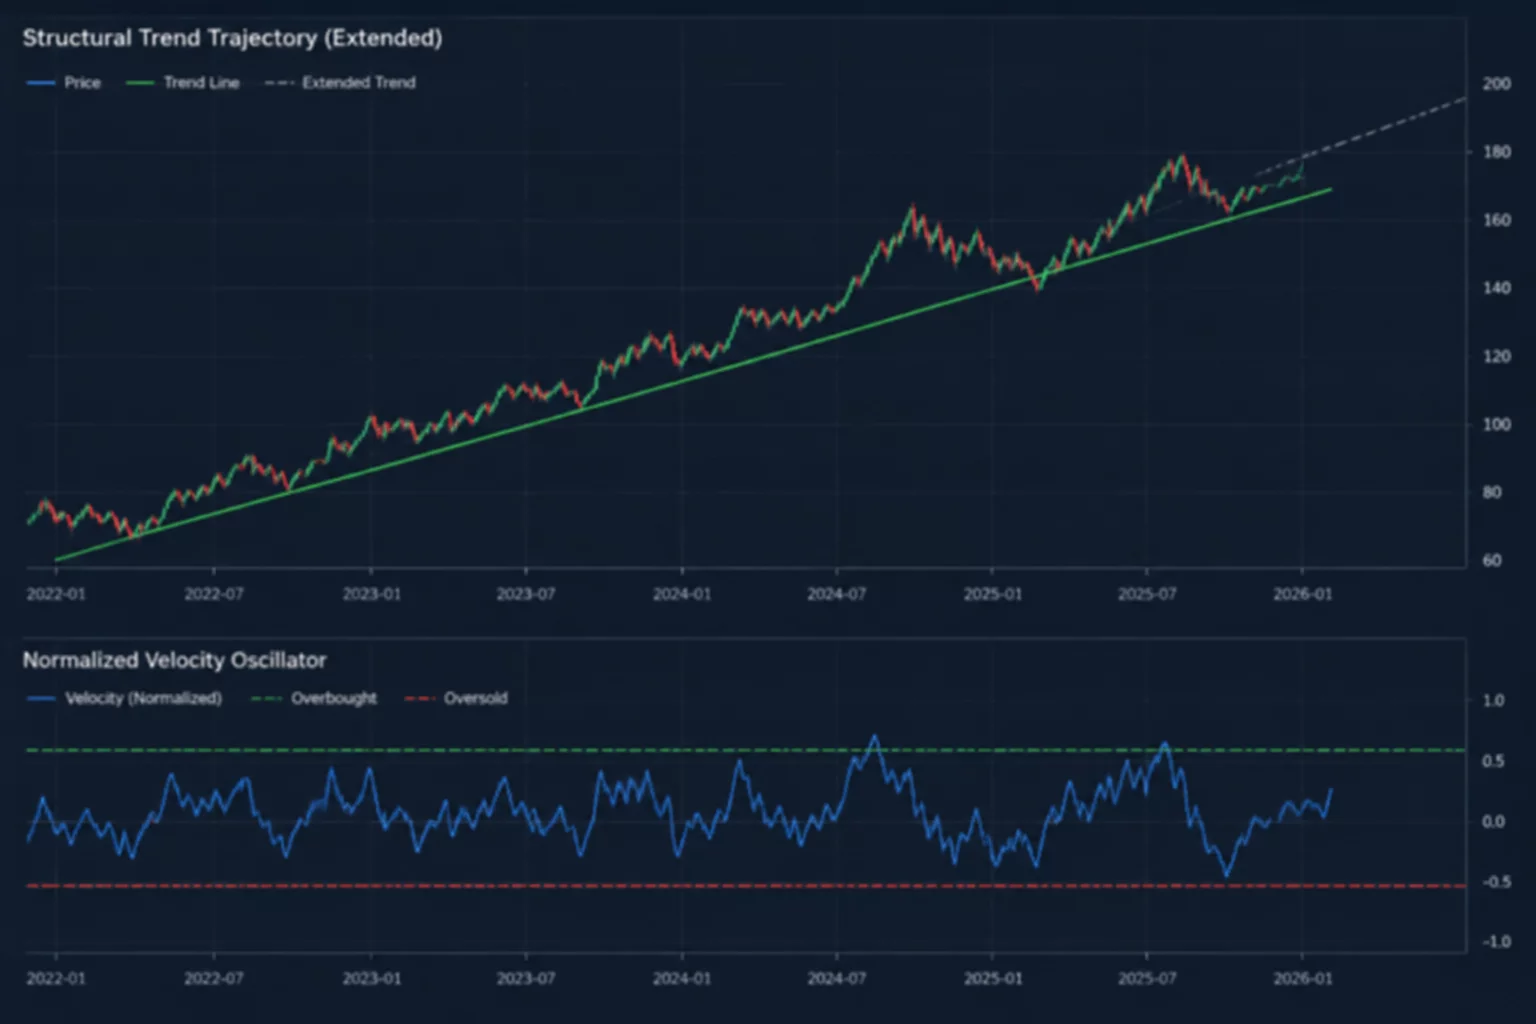
Task: Toggle the Price series legend entry
Action: 63,83
